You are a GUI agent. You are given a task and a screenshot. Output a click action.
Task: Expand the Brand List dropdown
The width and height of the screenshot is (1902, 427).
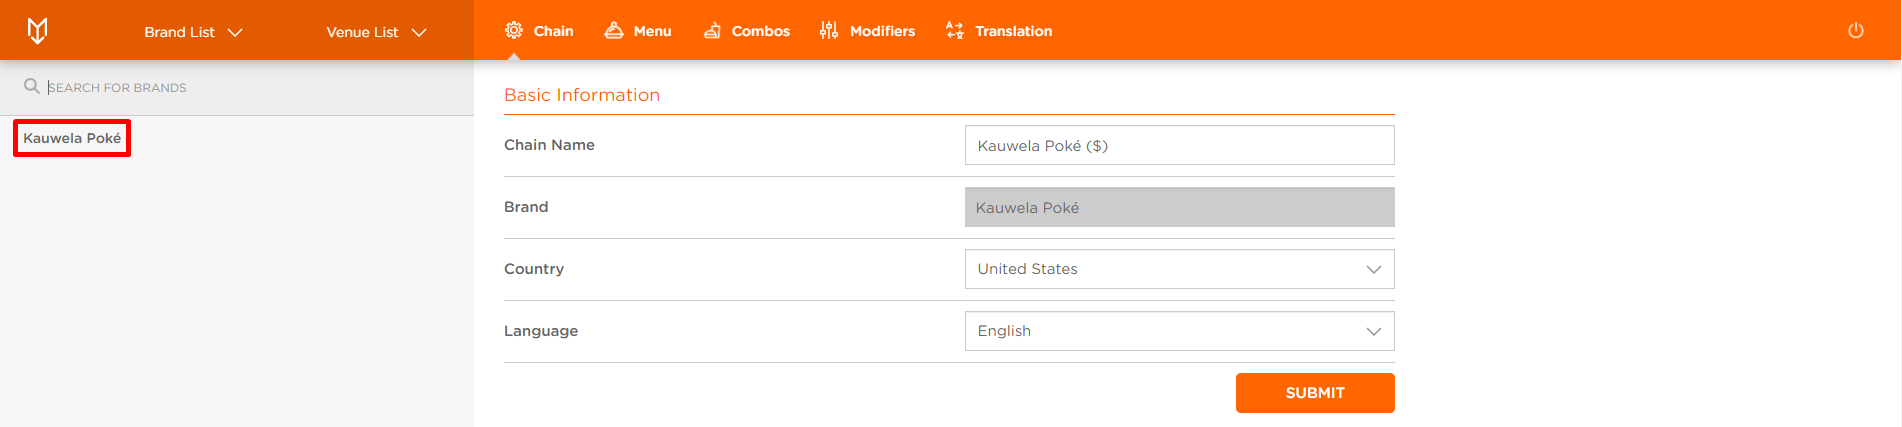(193, 32)
